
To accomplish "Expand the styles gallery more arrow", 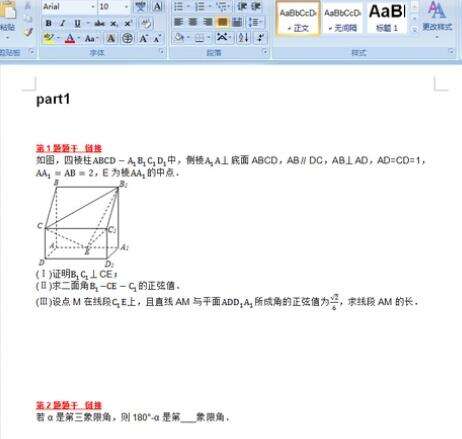I will tap(414, 29).
